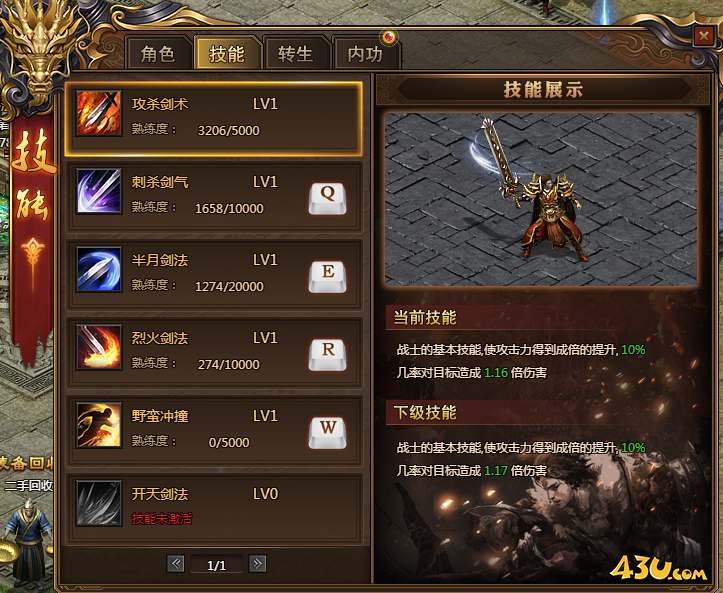Open the 转生 tab
The width and height of the screenshot is (723, 593).
(x=296, y=54)
